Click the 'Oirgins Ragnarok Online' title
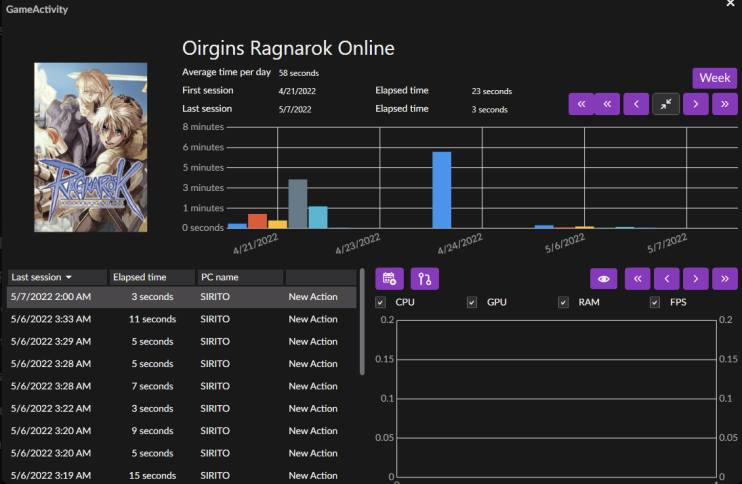This screenshot has height=484, width=742. pyautogui.click(x=288, y=48)
